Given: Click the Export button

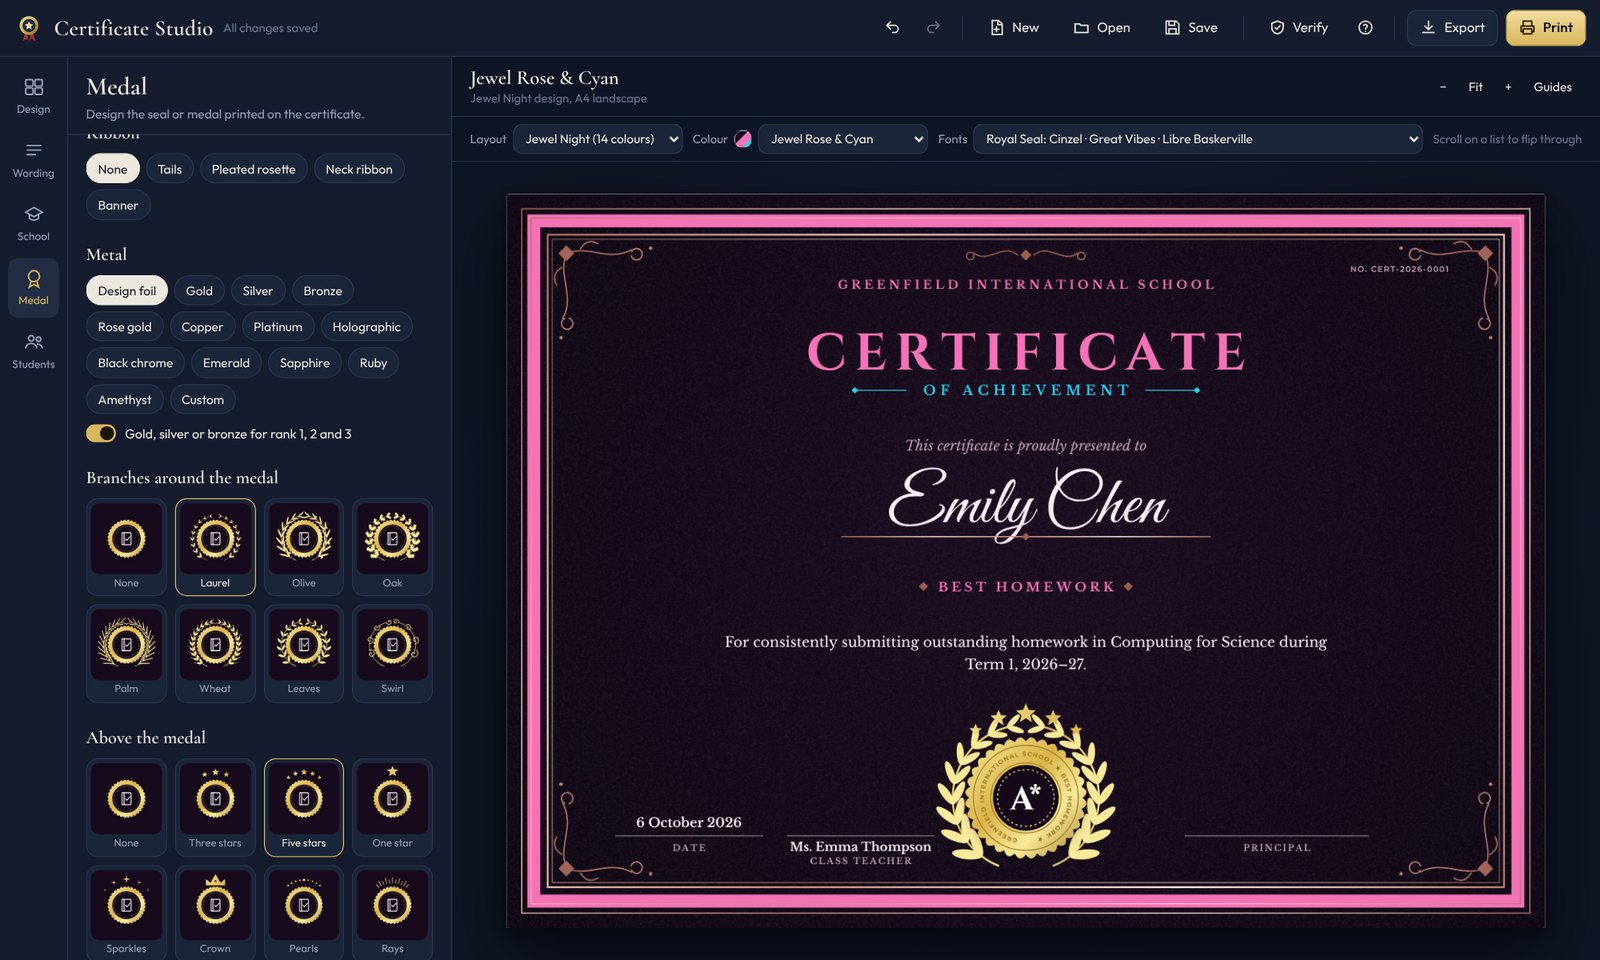Looking at the screenshot, I should (x=1453, y=28).
